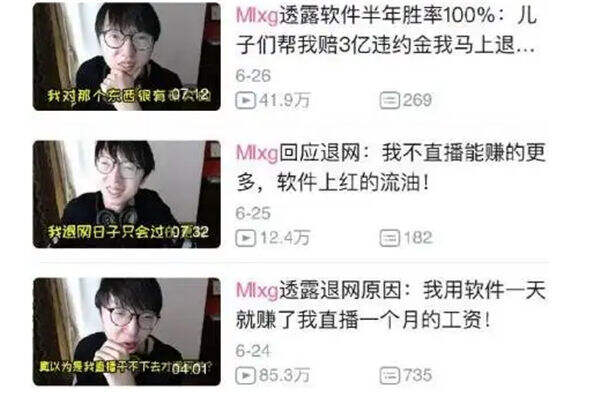The height and width of the screenshot is (403, 600).
Task: Open the thumbnail of the 6-26 video
Action: [x=127, y=57]
